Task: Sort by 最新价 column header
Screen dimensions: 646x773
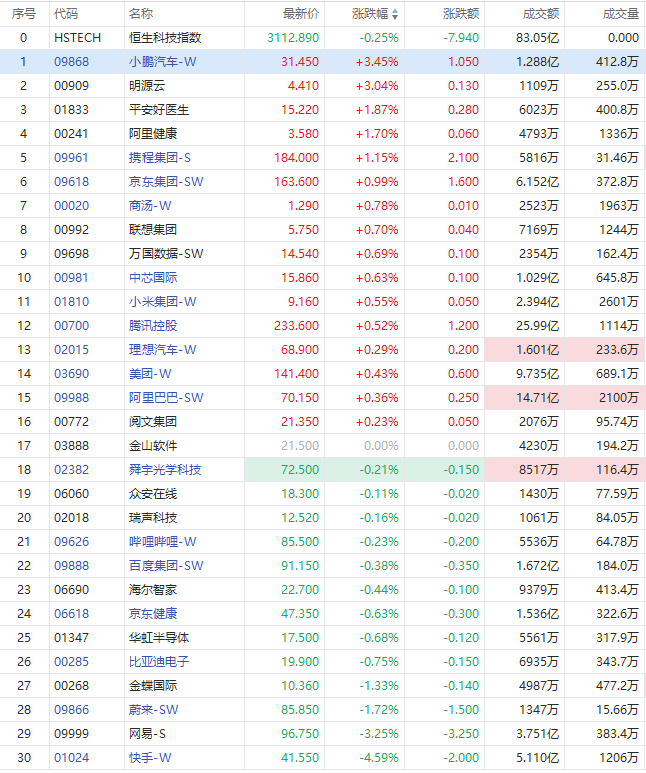Action: 301,14
